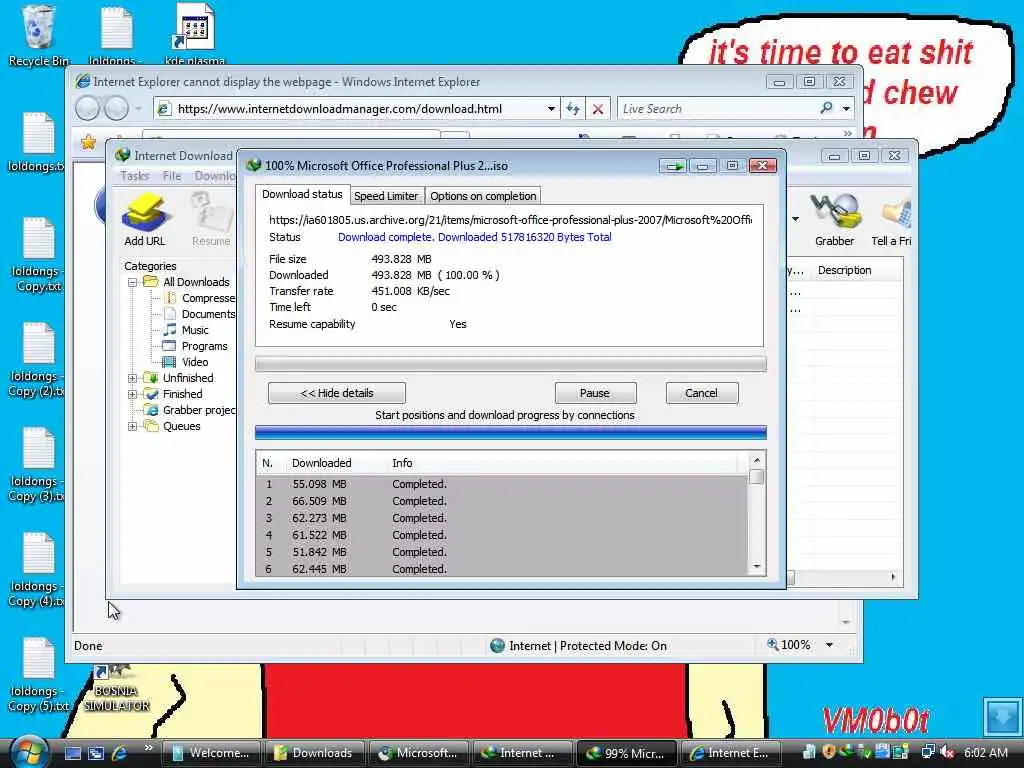Image resolution: width=1024 pixels, height=768 pixels.
Task: Select the BOSNIA SIMULATOR desktop shortcut
Action: (116, 688)
